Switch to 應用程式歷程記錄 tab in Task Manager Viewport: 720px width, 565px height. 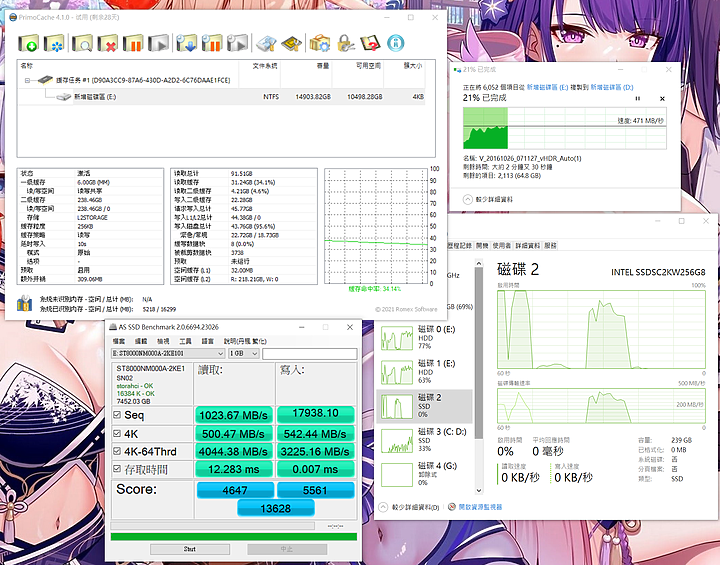click(460, 246)
